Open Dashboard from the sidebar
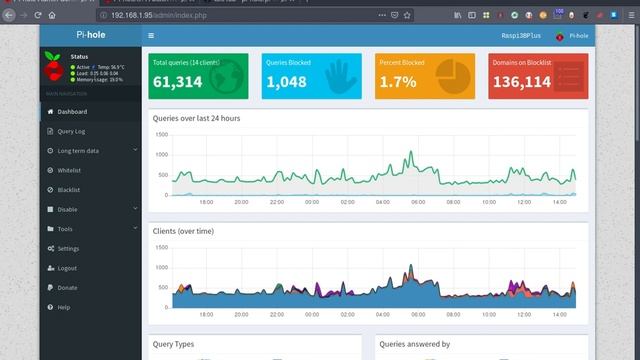Viewport: 640px width, 360px height. (91, 112)
